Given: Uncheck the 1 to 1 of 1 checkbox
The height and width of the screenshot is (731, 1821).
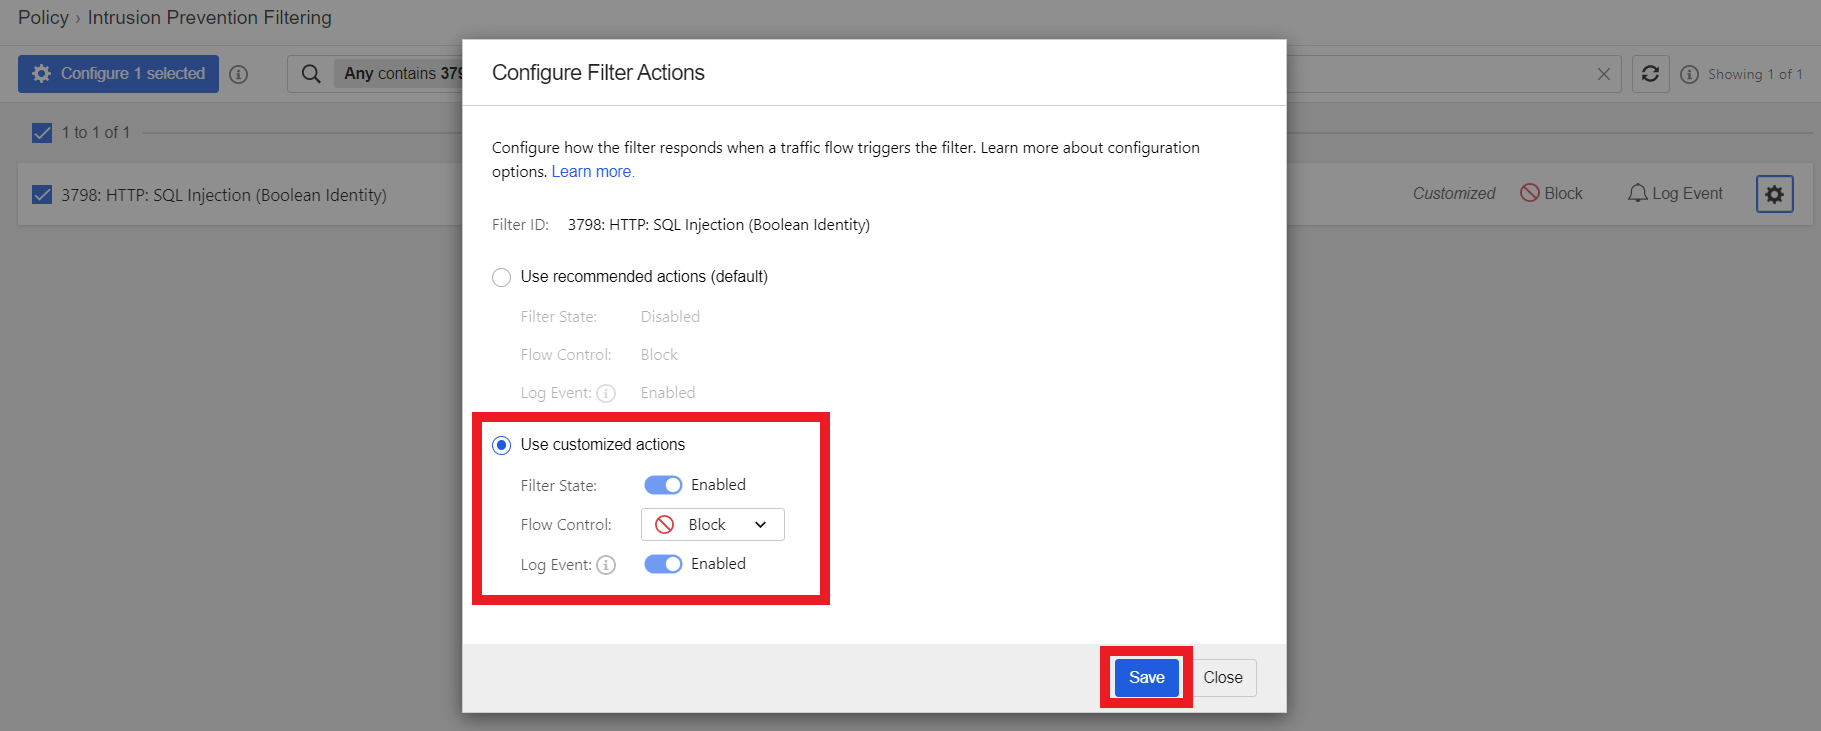Looking at the screenshot, I should 42,133.
